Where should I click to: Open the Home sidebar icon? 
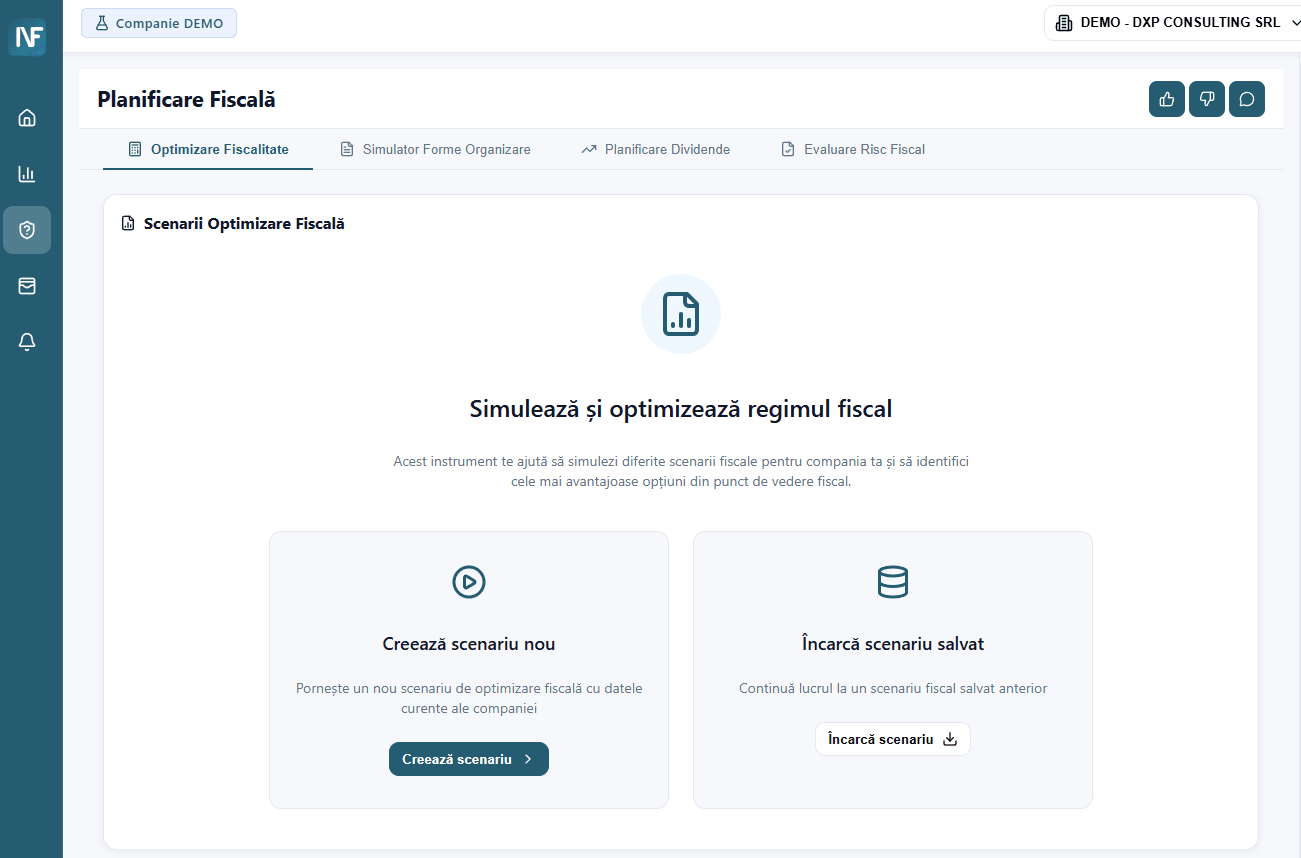[x=27, y=118]
